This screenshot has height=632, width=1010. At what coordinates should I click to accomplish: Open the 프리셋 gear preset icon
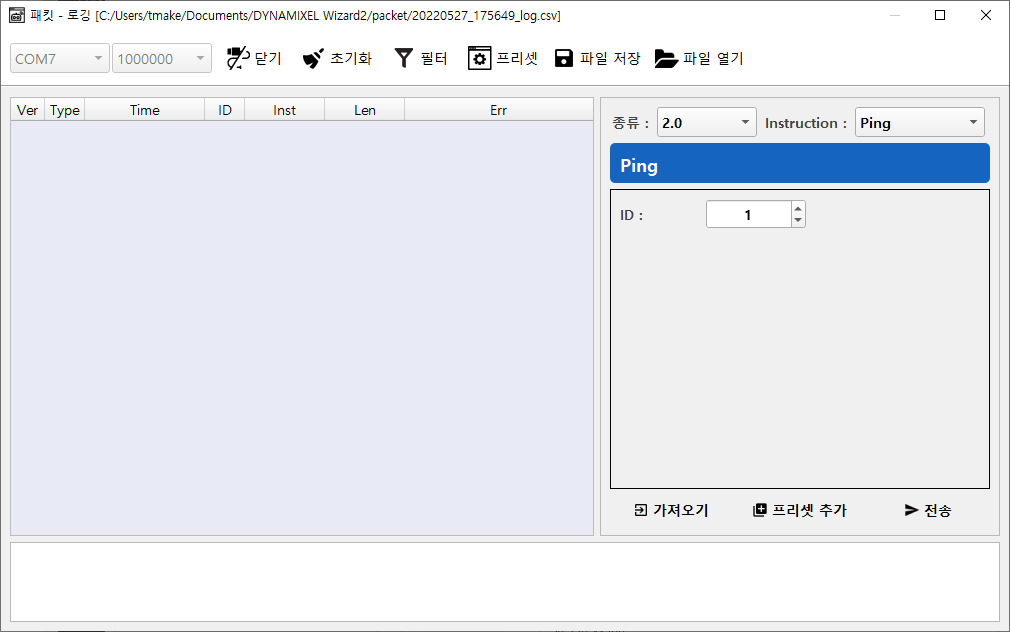pyautogui.click(x=480, y=58)
